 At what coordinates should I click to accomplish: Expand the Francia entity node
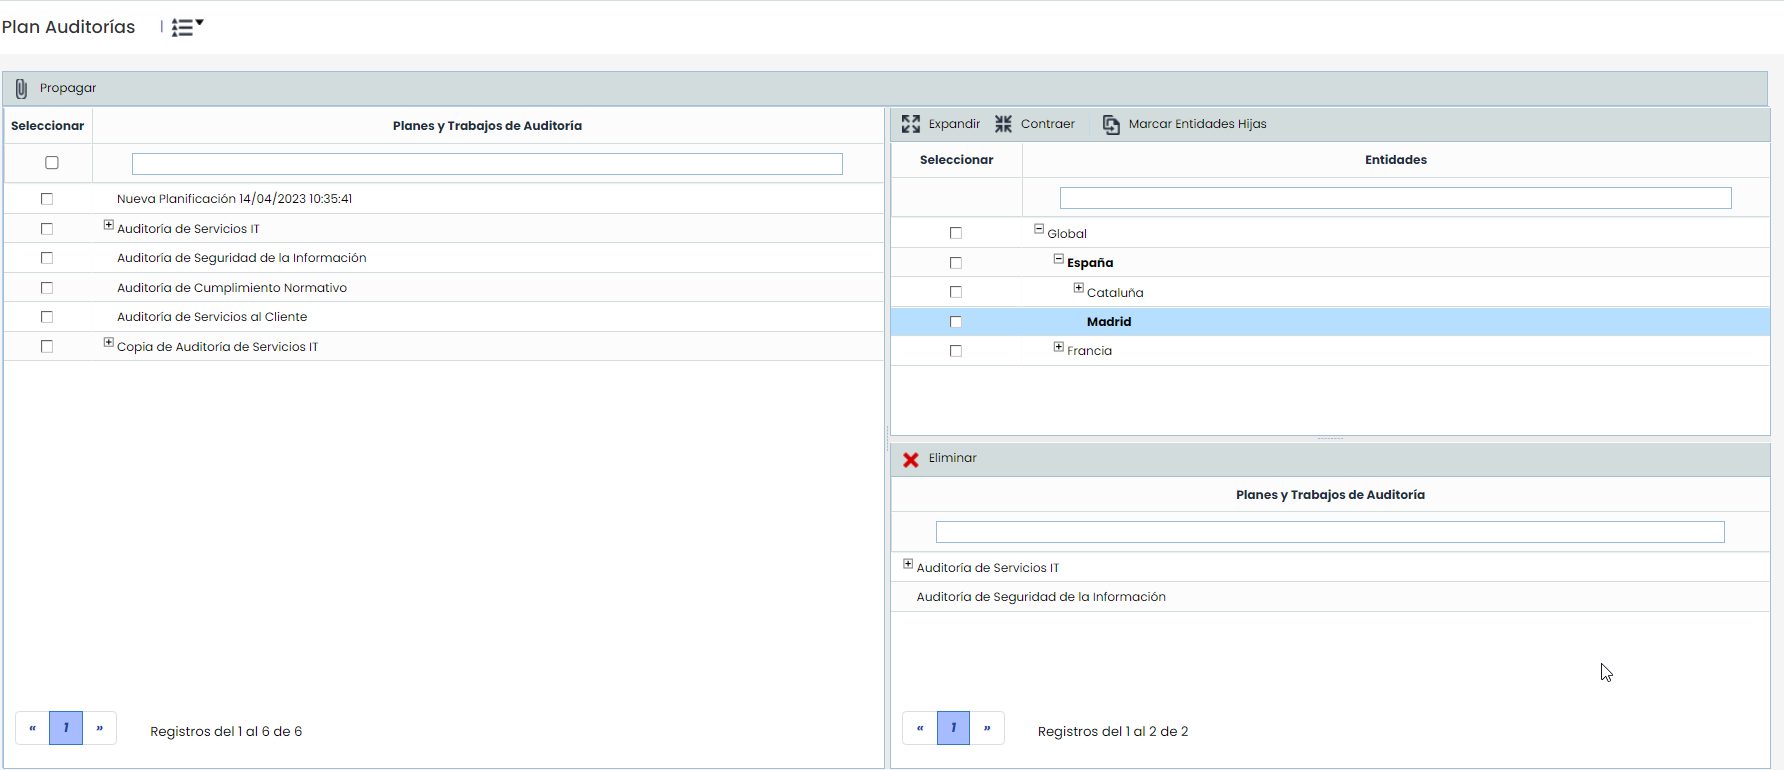[1059, 347]
